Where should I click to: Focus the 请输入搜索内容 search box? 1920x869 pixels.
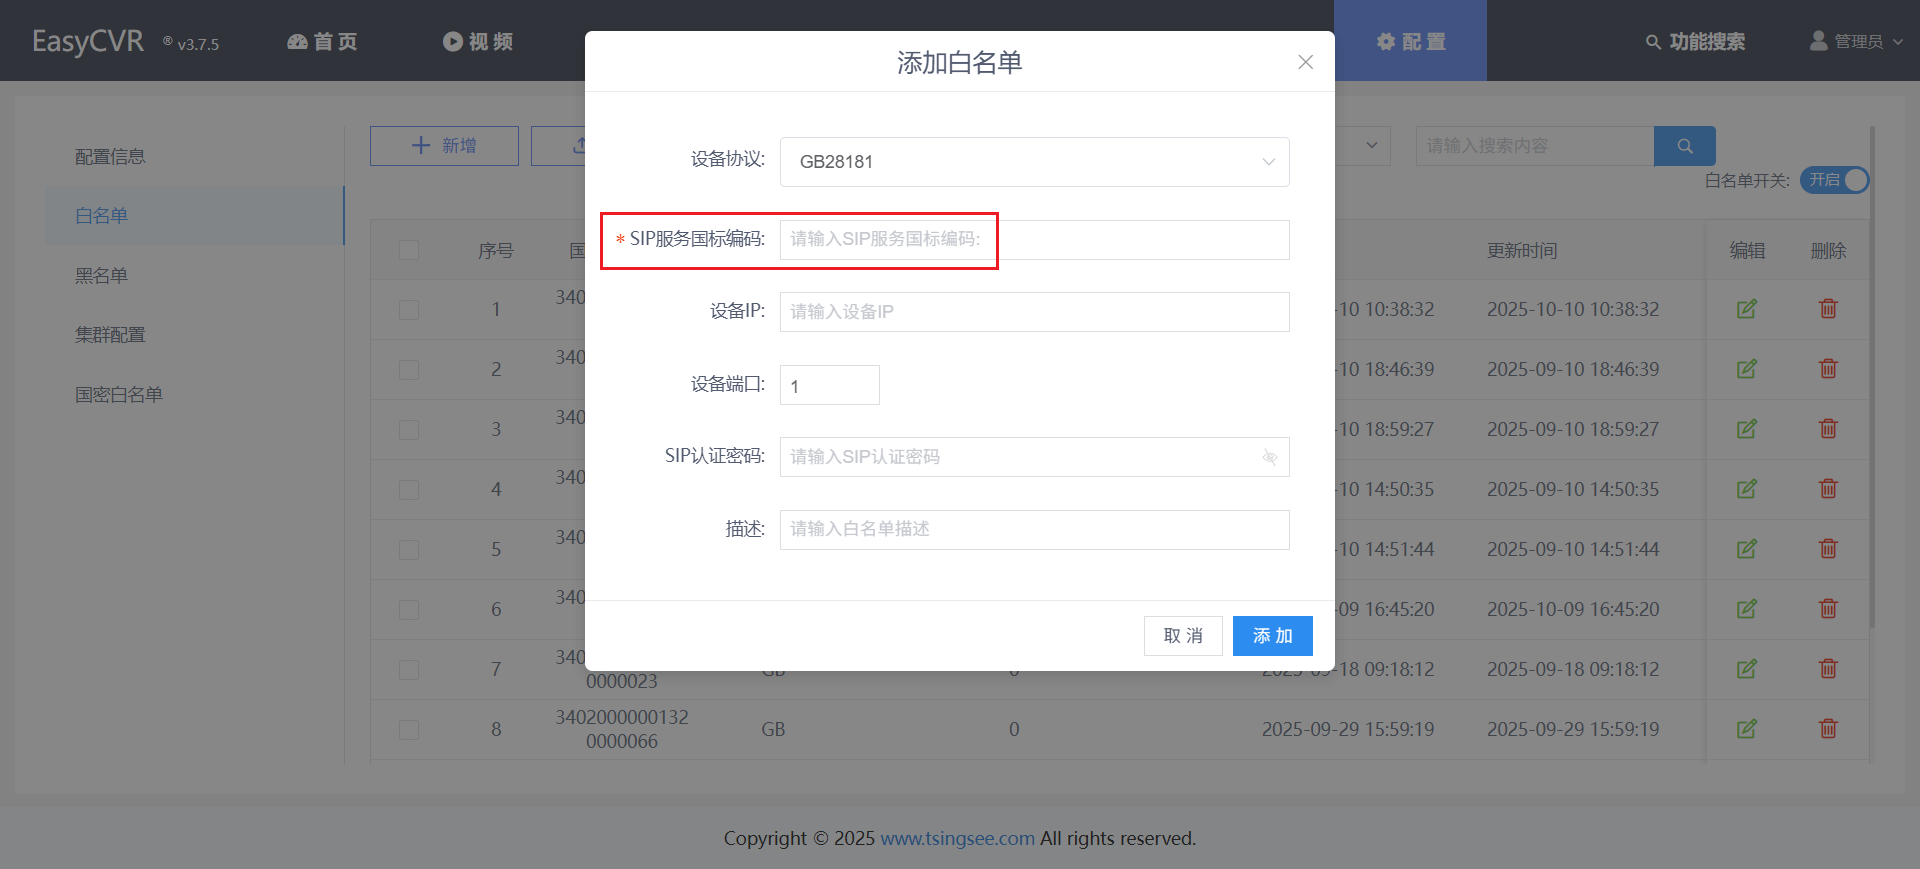[x=1535, y=146]
